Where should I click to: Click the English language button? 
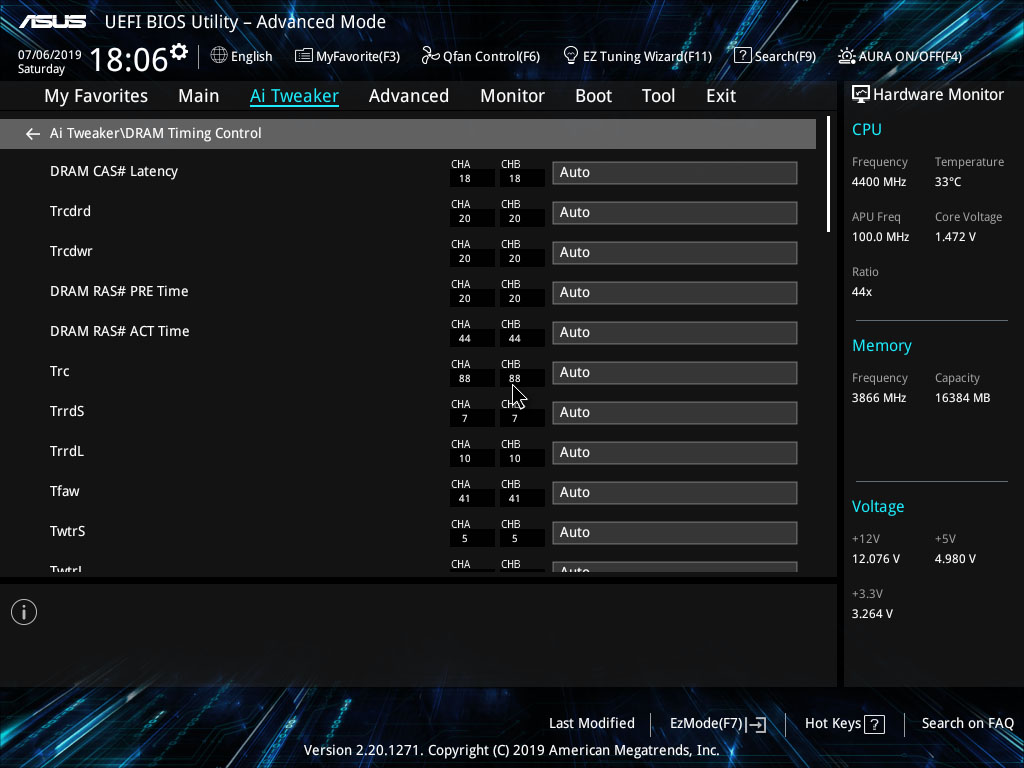pyautogui.click(x=251, y=56)
